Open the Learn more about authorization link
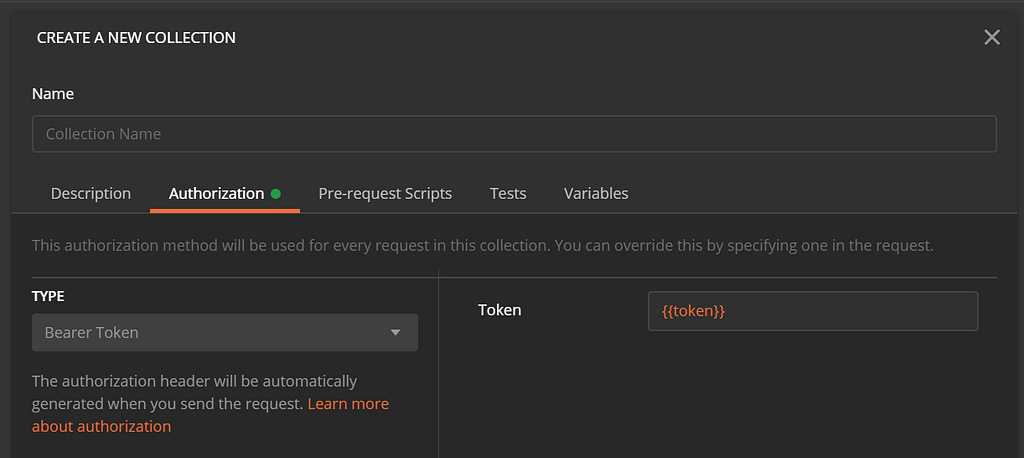Viewport: 1024px width, 458px height. 348,404
